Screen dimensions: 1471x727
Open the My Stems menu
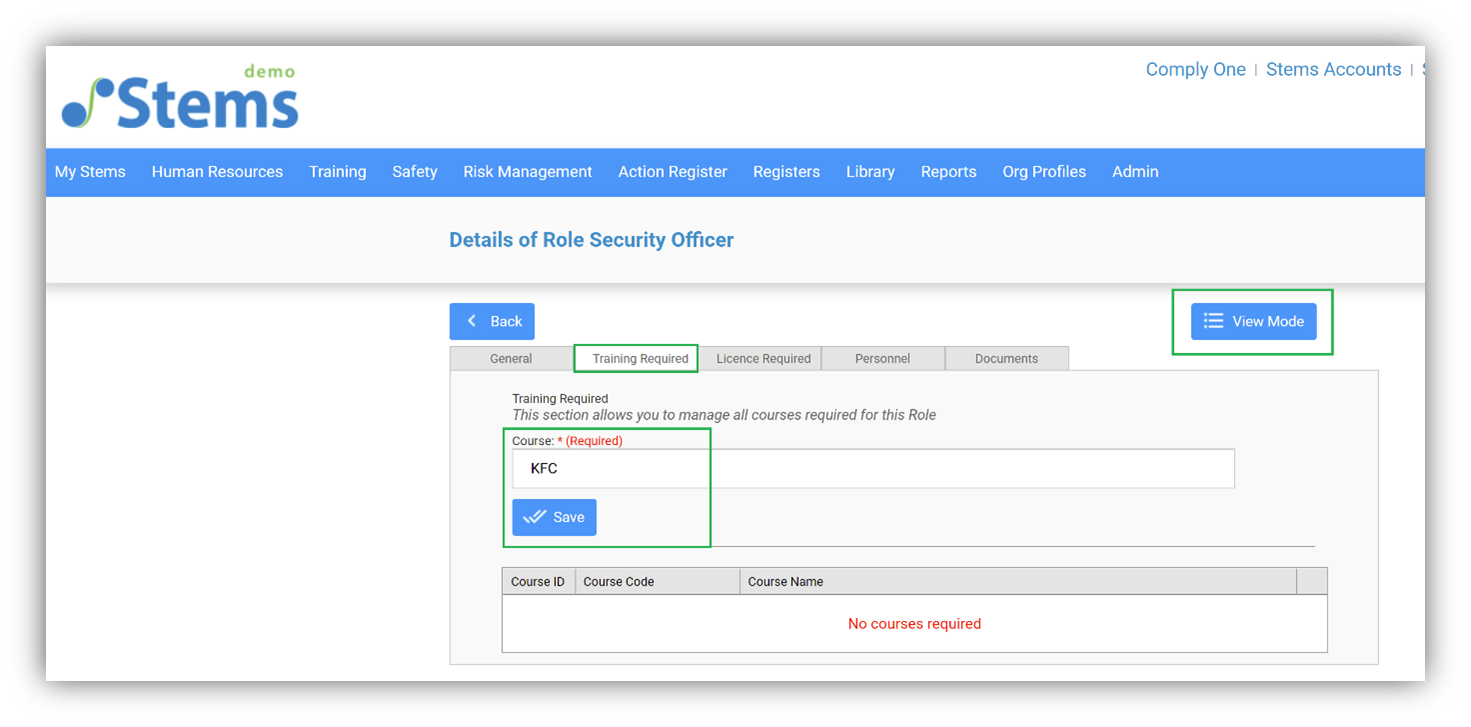[90, 172]
